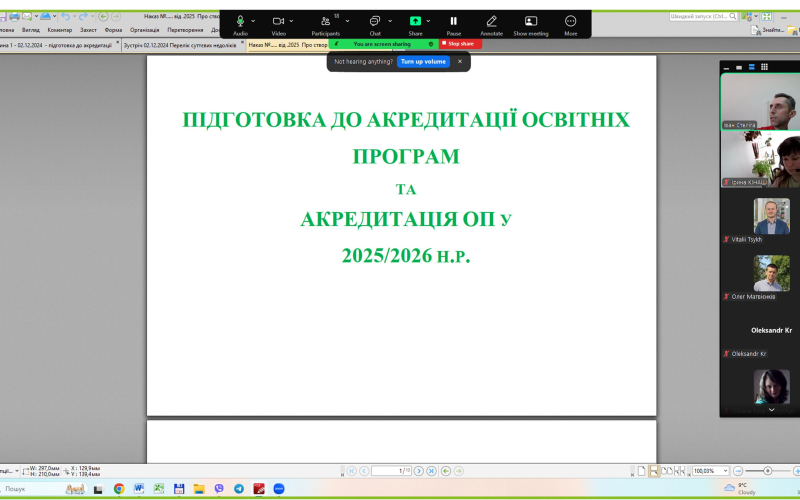Select two-page facing layout

(x=667, y=471)
